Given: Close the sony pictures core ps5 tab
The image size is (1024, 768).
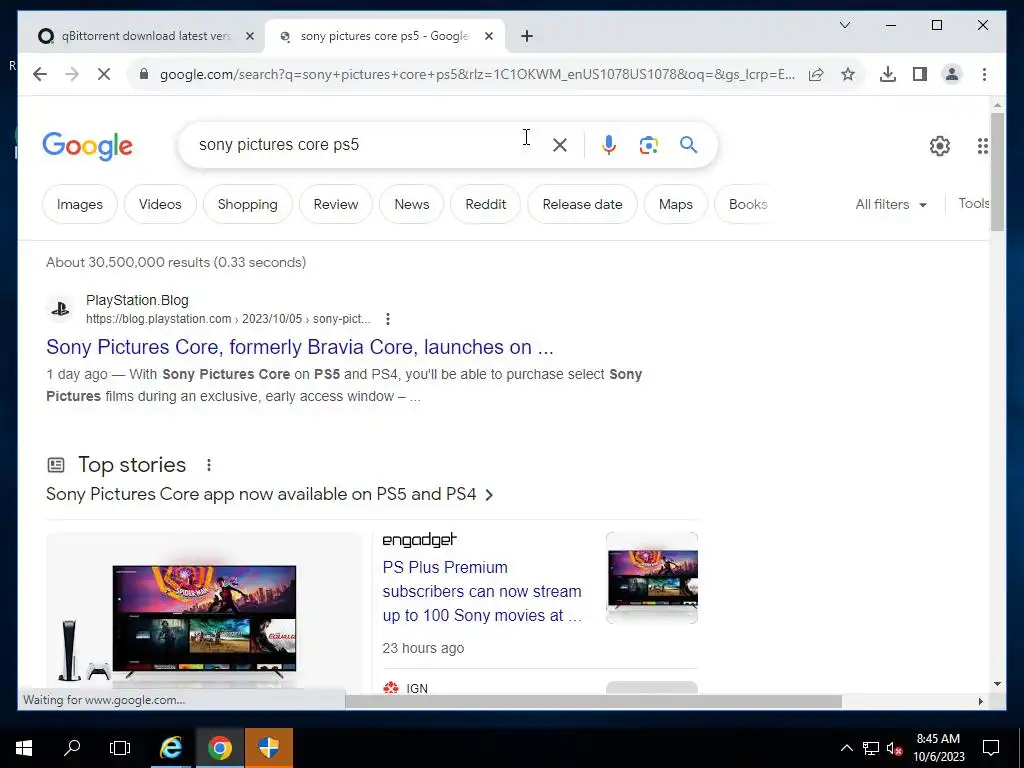Looking at the screenshot, I should (488, 36).
